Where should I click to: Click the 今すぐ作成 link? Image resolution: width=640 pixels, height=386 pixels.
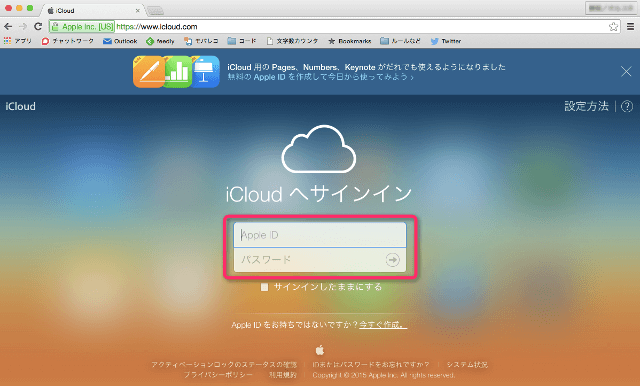coord(383,325)
